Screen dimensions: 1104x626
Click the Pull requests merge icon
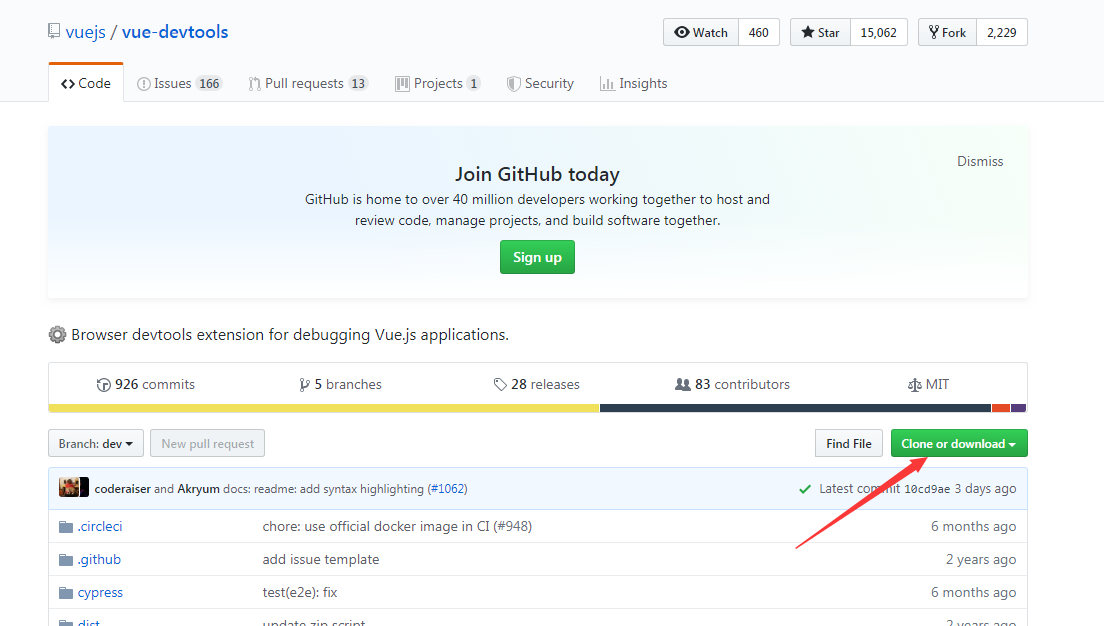coord(254,84)
